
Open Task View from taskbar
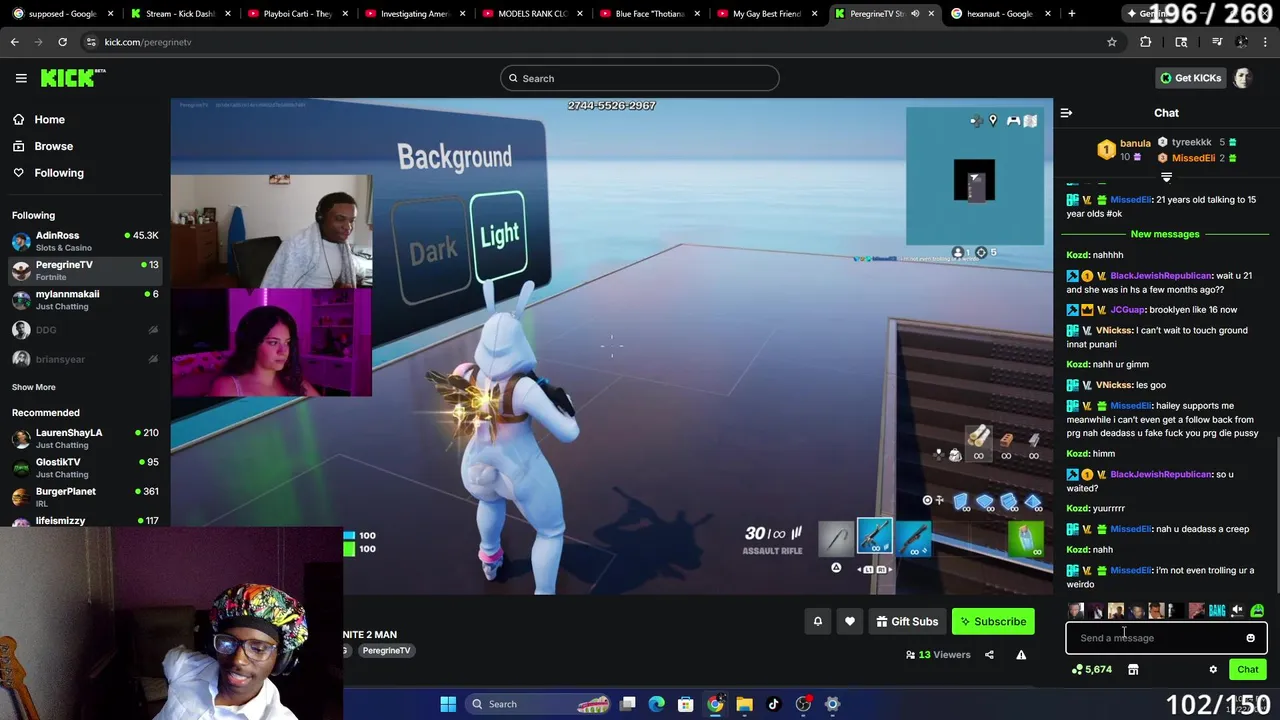coord(628,704)
